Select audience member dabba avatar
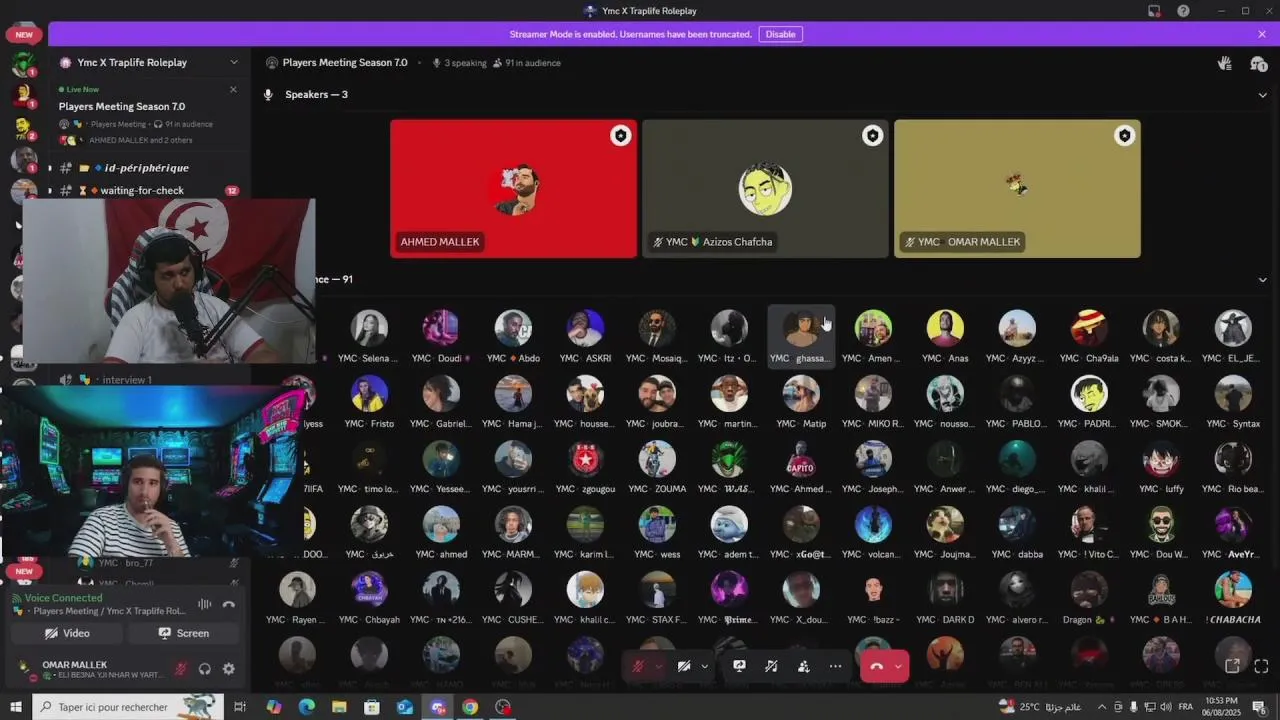The image size is (1280, 720). point(1017,525)
